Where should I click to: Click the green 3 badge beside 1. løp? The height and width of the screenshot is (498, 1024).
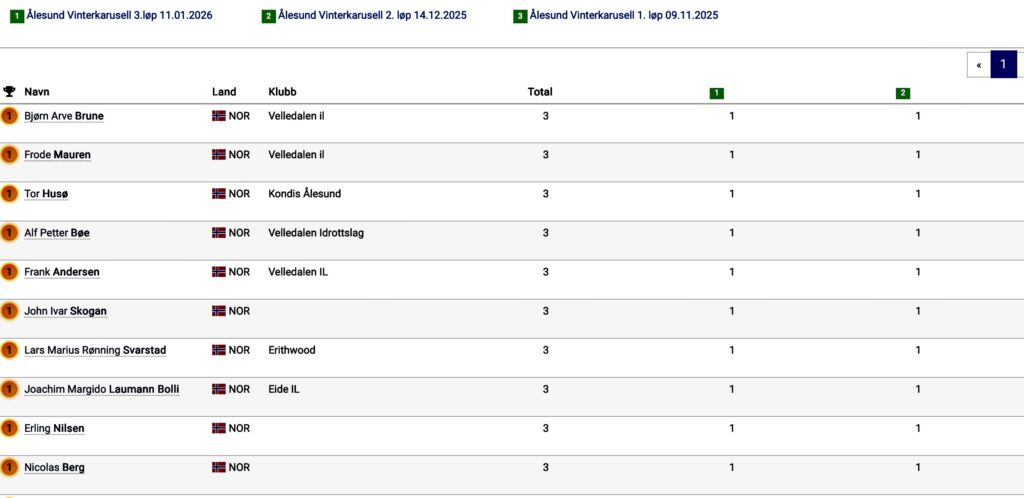520,16
